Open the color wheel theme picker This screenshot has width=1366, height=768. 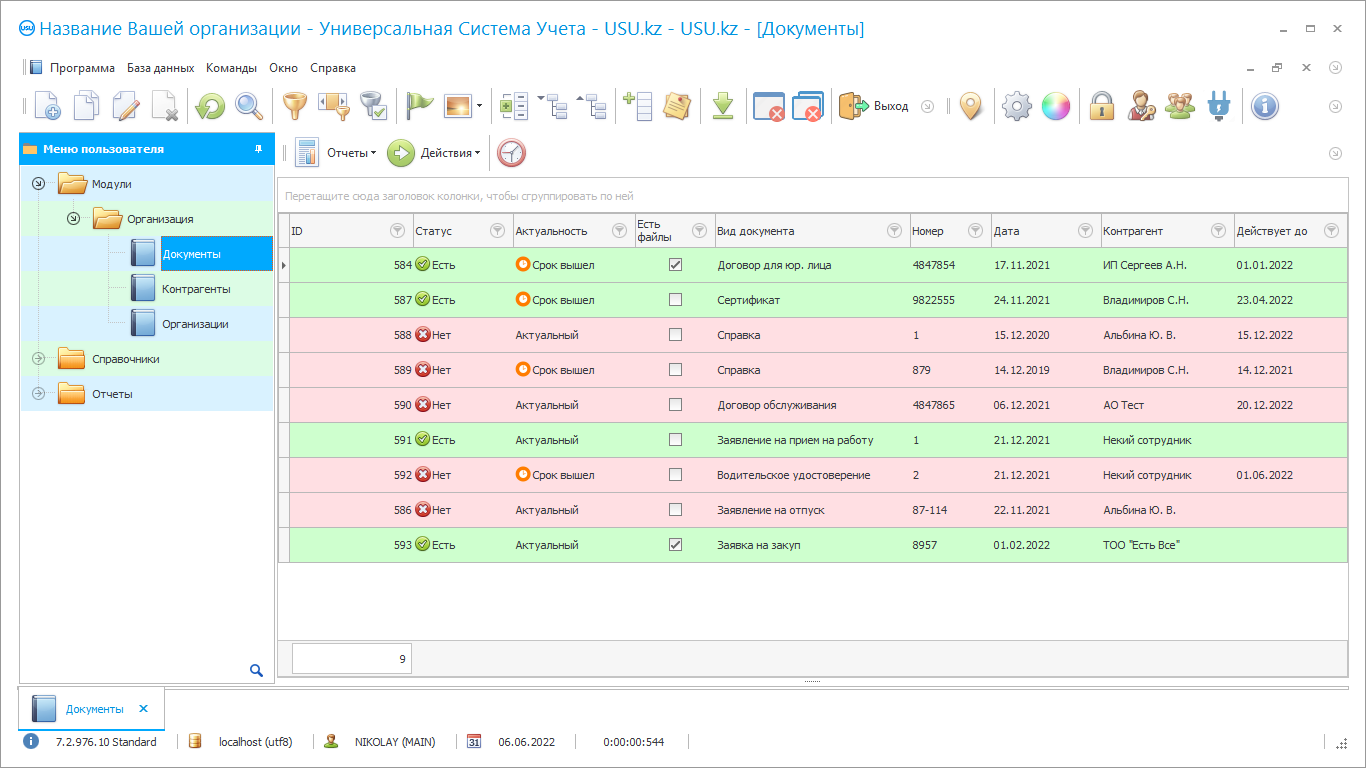point(1055,106)
